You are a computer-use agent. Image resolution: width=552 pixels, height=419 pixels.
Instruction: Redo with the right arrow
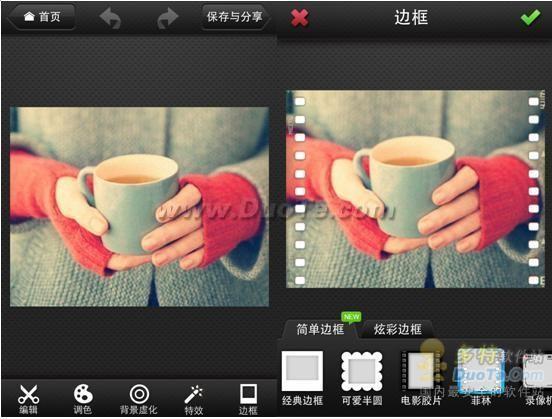coord(167,18)
